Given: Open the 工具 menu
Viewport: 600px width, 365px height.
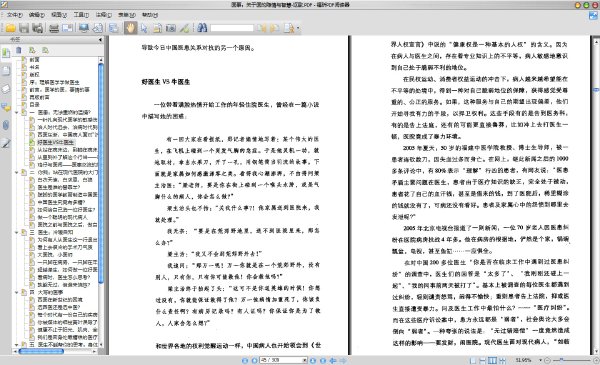Looking at the screenshot, I should point(81,15).
